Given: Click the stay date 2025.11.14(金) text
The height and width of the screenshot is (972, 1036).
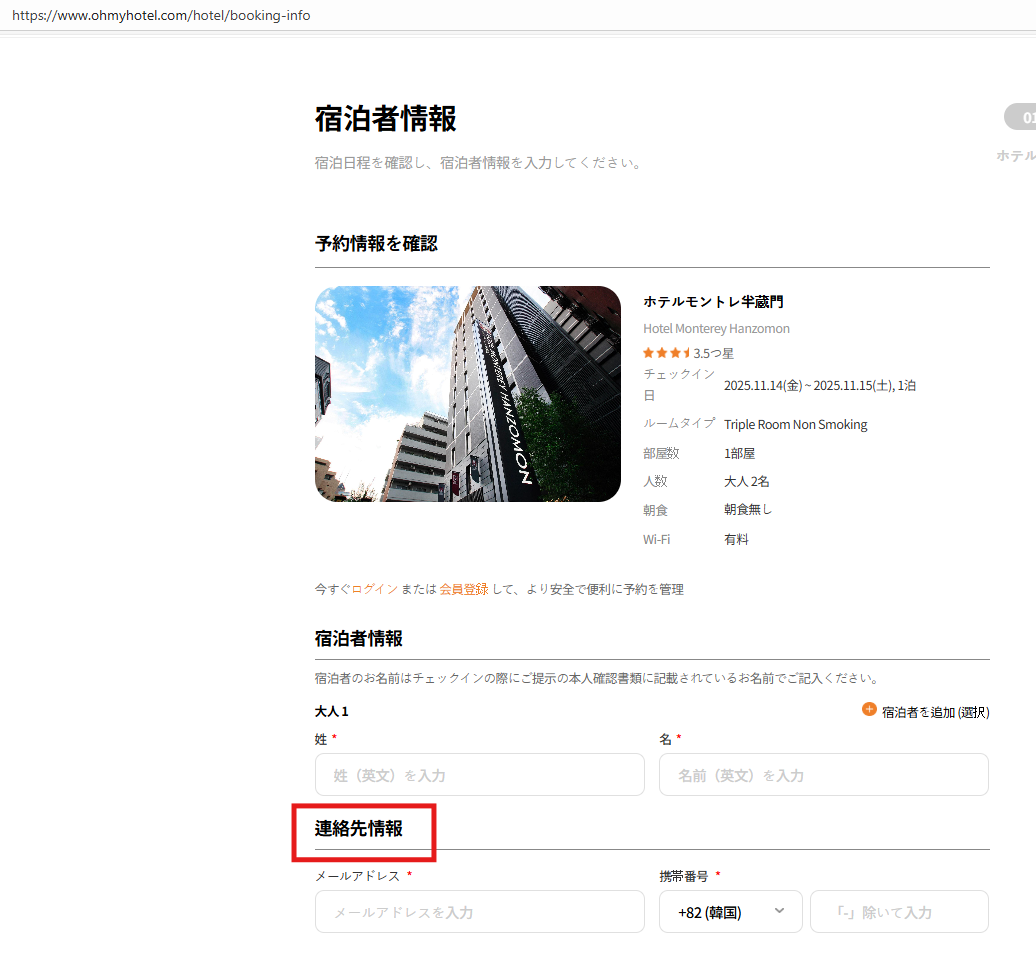Looking at the screenshot, I should (763, 385).
